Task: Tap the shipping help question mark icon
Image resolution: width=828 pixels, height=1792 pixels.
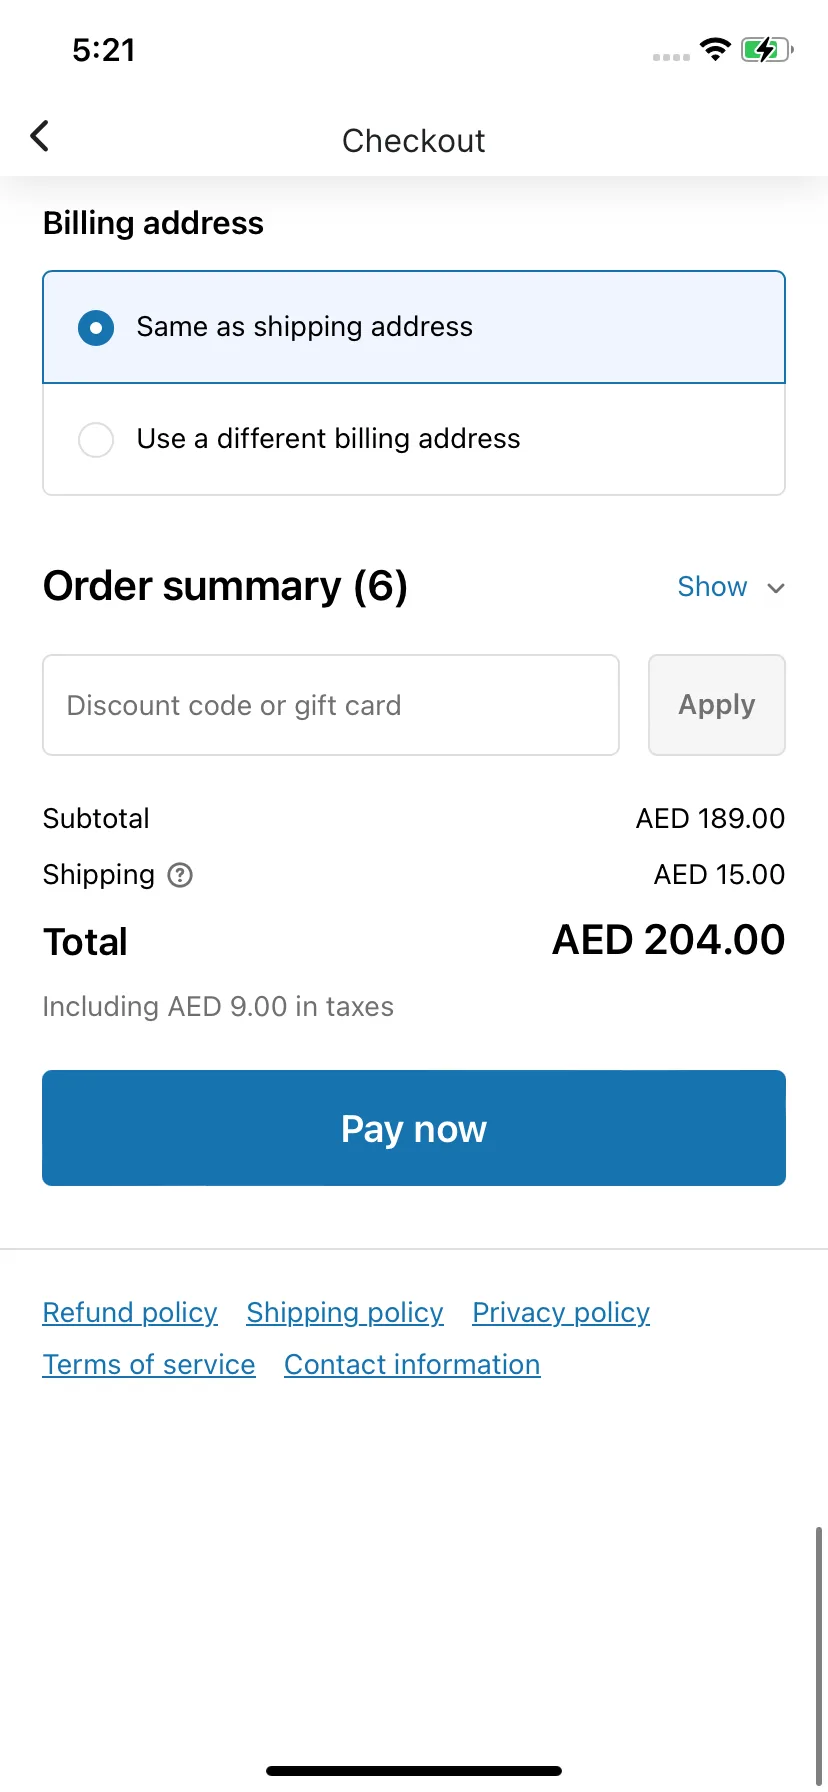Action: pyautogui.click(x=180, y=875)
